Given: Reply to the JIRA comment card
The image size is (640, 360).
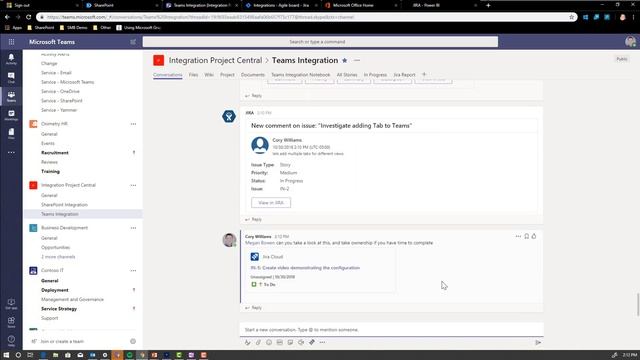Looking at the screenshot, I should (x=253, y=219).
